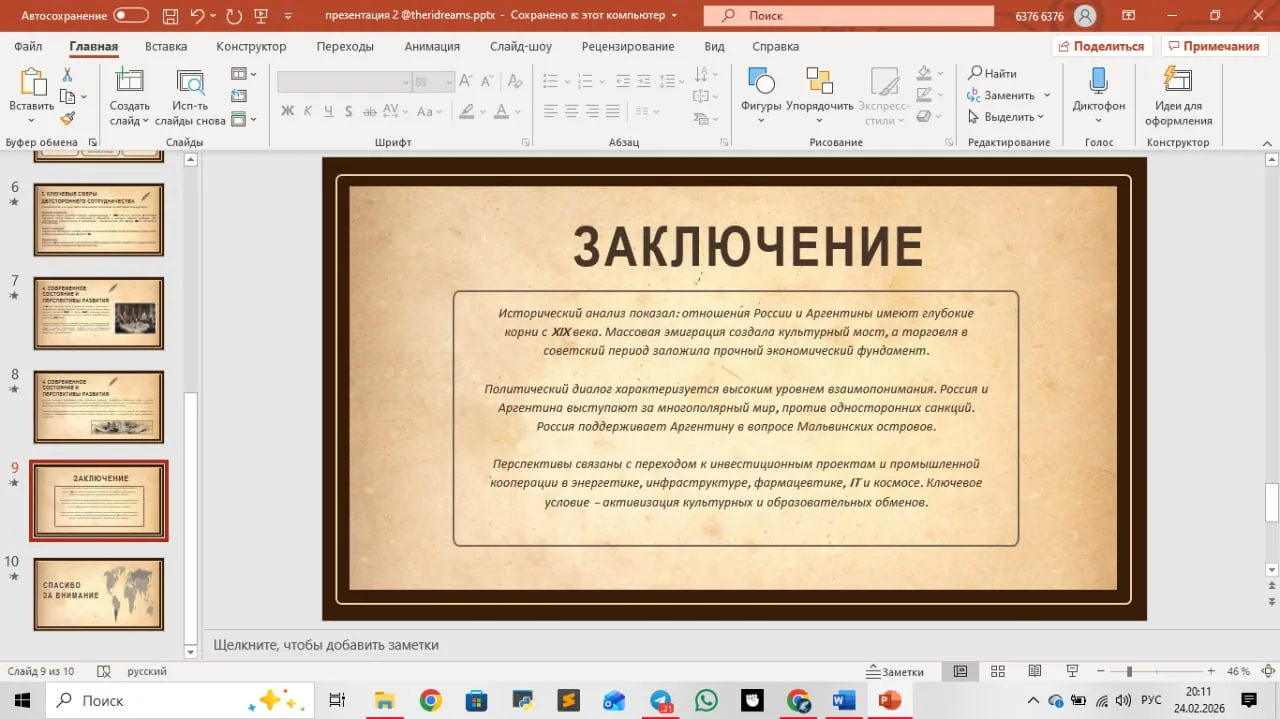Open the Справка tab

(775, 46)
